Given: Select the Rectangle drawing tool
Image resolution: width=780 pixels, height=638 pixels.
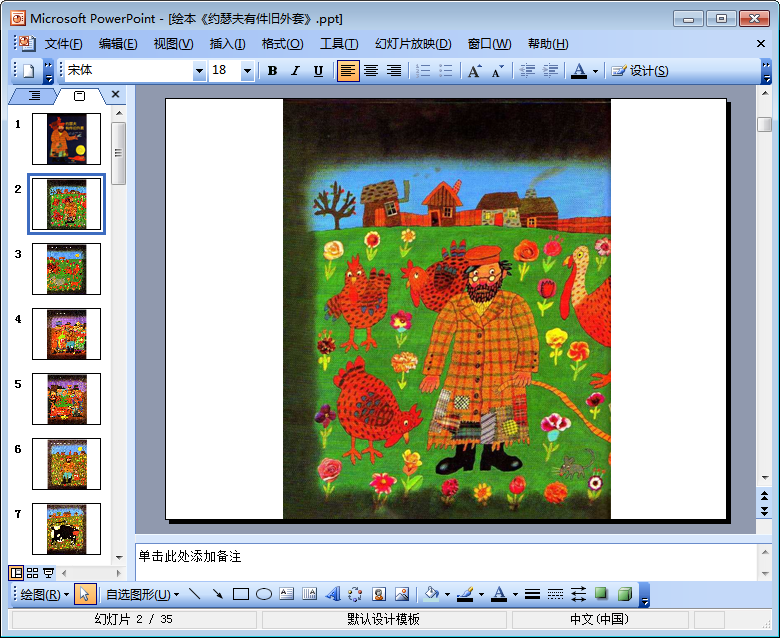Looking at the screenshot, I should [241, 594].
